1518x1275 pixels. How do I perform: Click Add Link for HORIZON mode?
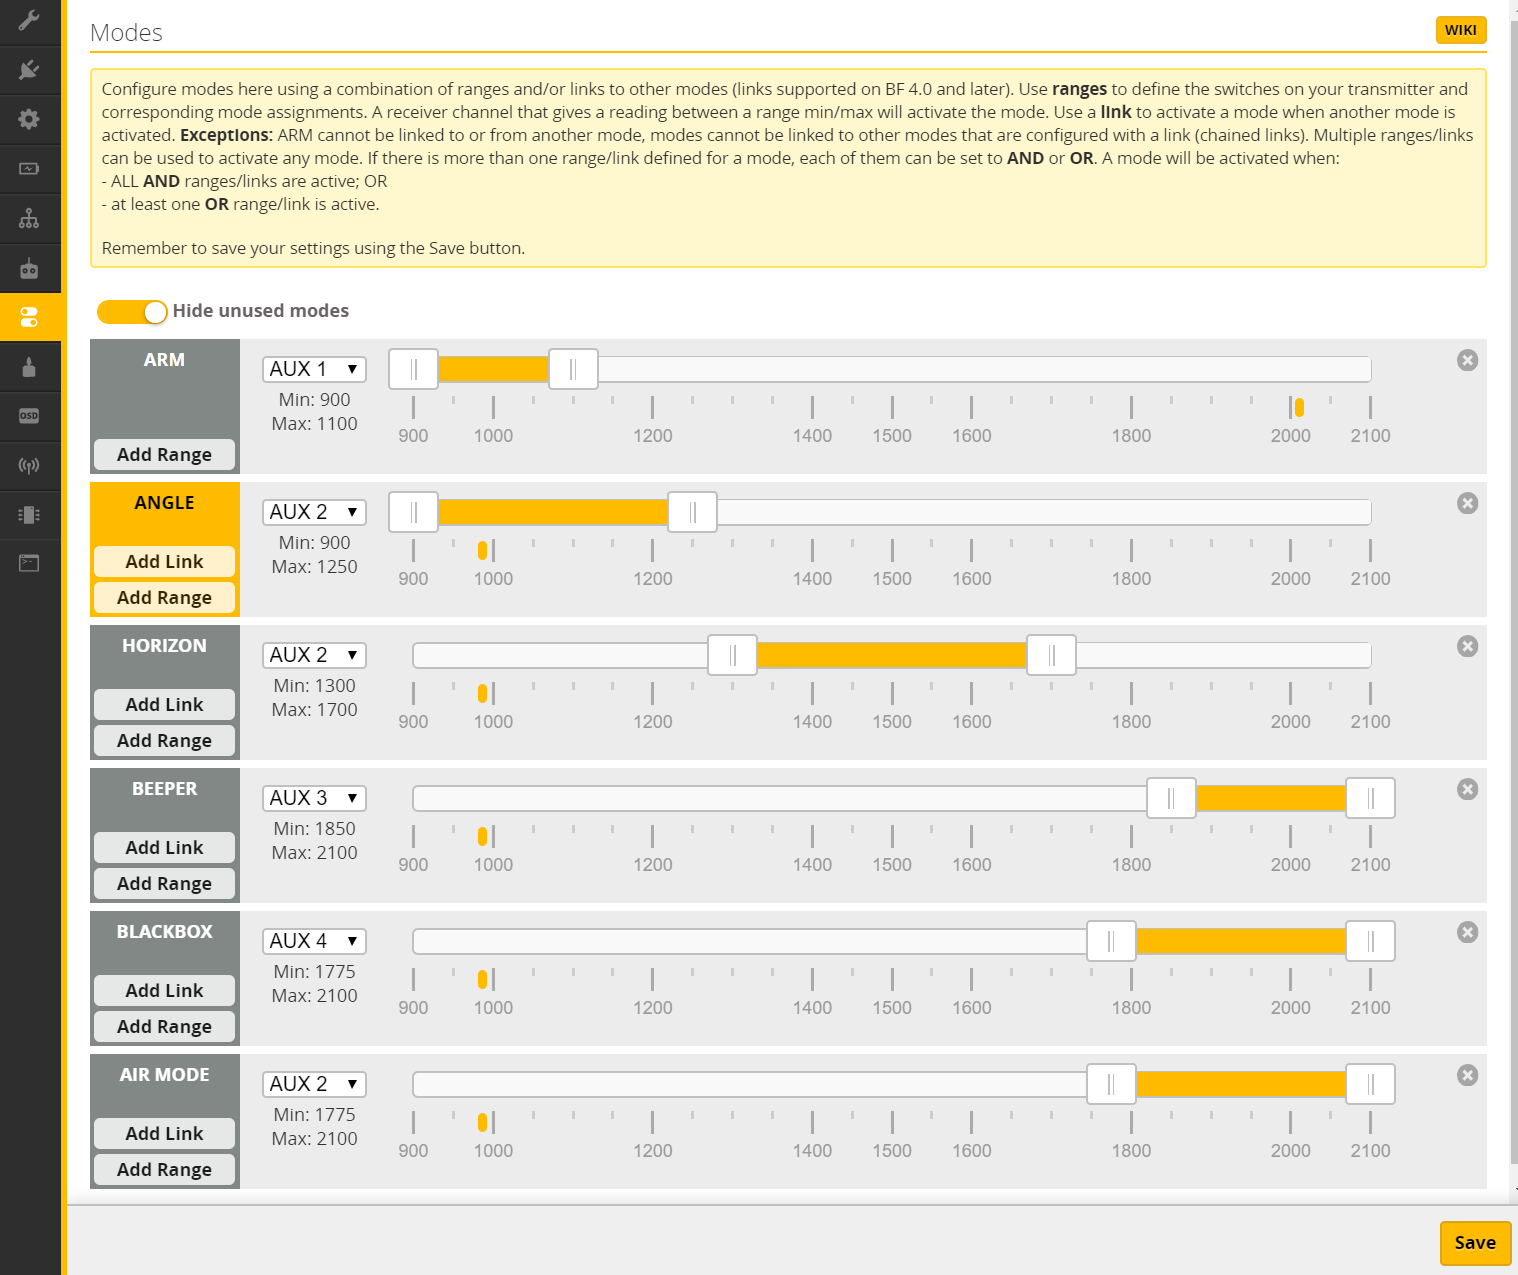coord(164,705)
